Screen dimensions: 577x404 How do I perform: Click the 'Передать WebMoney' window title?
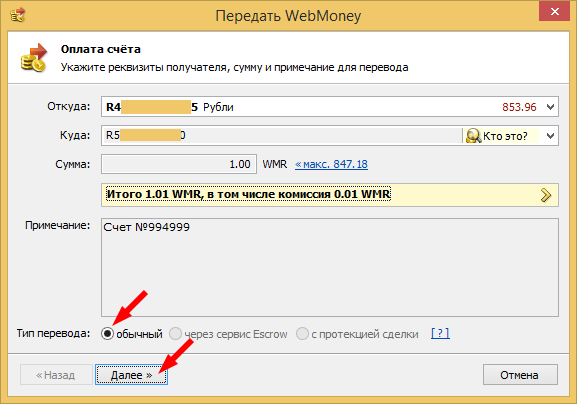288,16
